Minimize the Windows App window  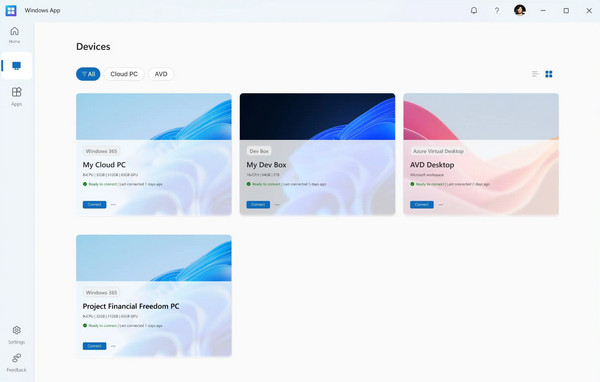[543, 11]
